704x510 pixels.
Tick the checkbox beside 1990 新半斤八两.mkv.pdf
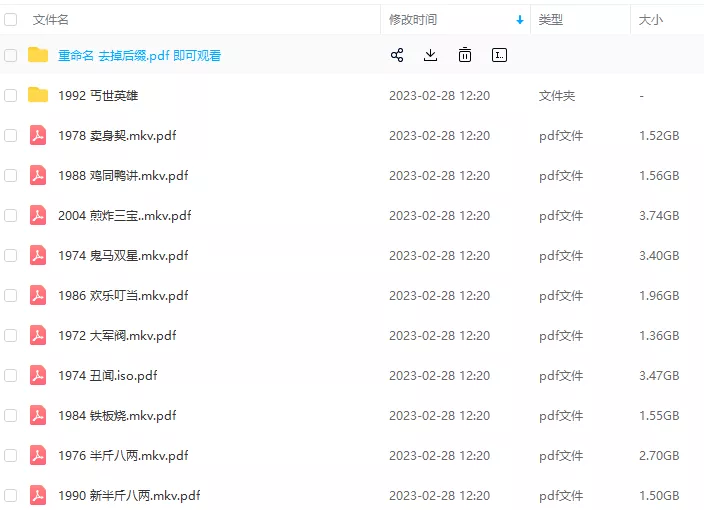click(11, 495)
